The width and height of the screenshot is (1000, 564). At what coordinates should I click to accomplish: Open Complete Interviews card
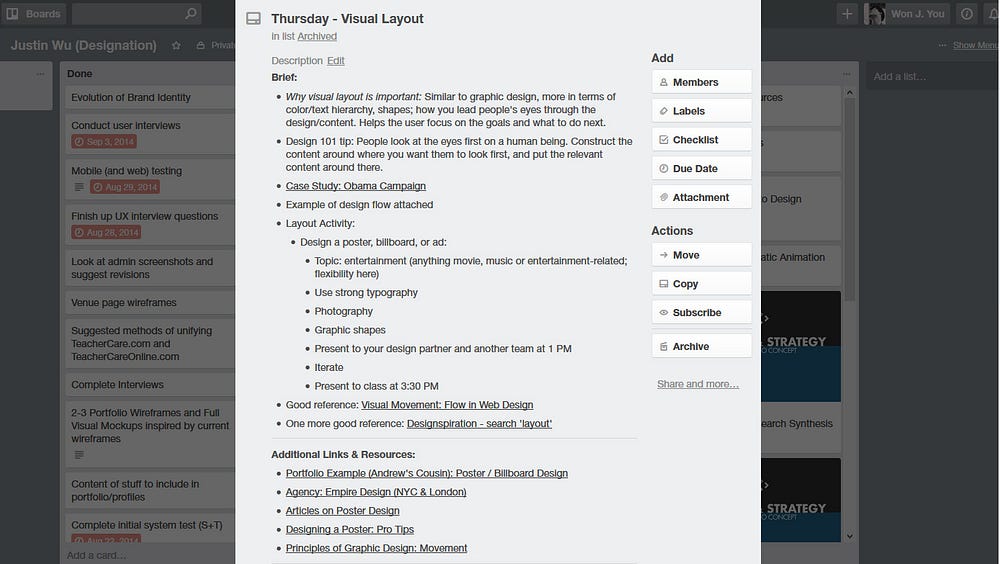(150, 385)
